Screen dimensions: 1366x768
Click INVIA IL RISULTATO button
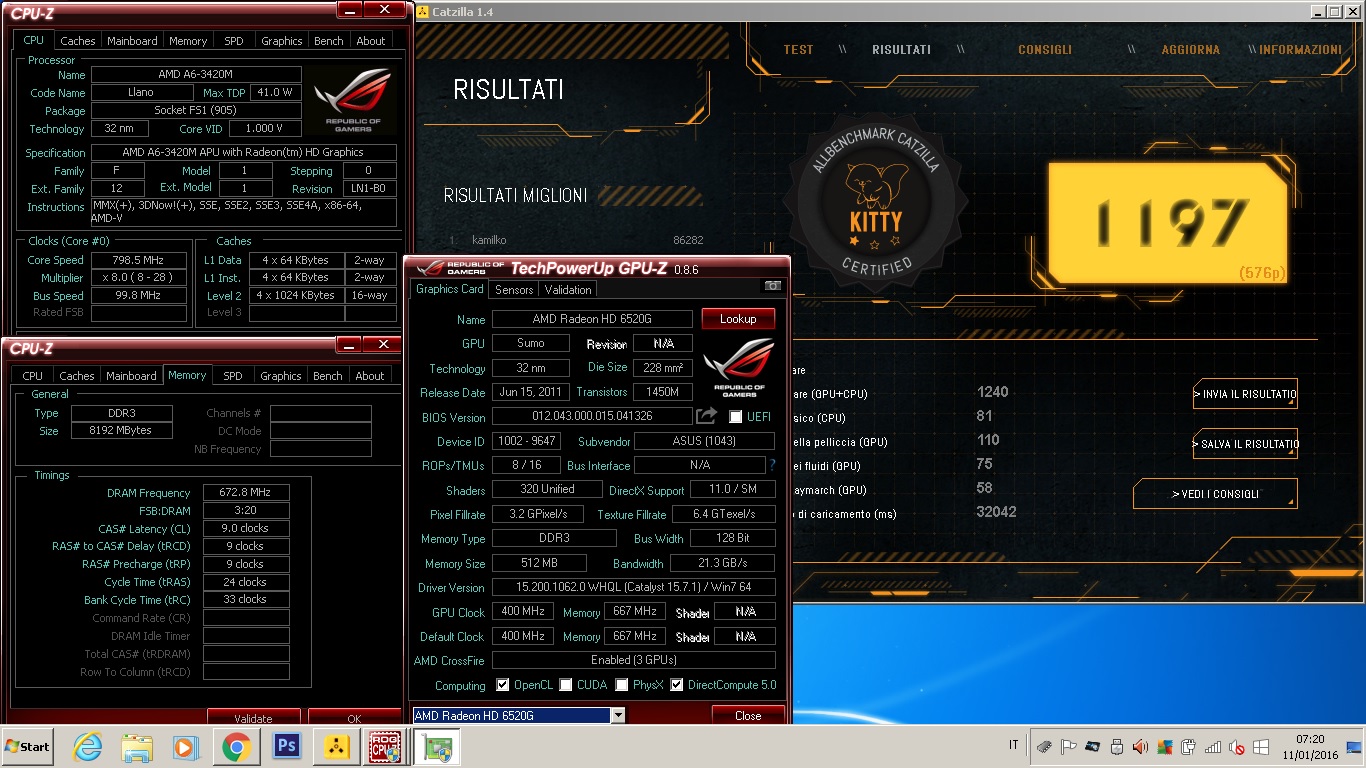pyautogui.click(x=1245, y=394)
